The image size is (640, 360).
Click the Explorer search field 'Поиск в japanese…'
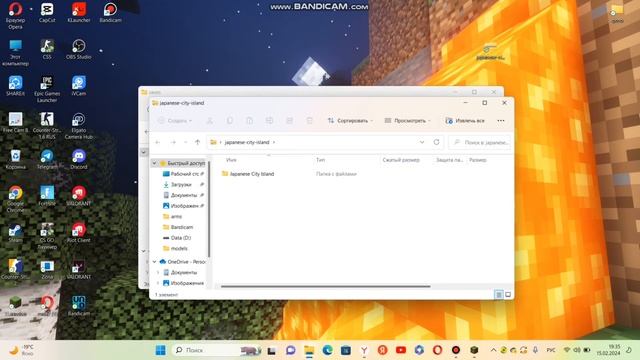[480, 142]
